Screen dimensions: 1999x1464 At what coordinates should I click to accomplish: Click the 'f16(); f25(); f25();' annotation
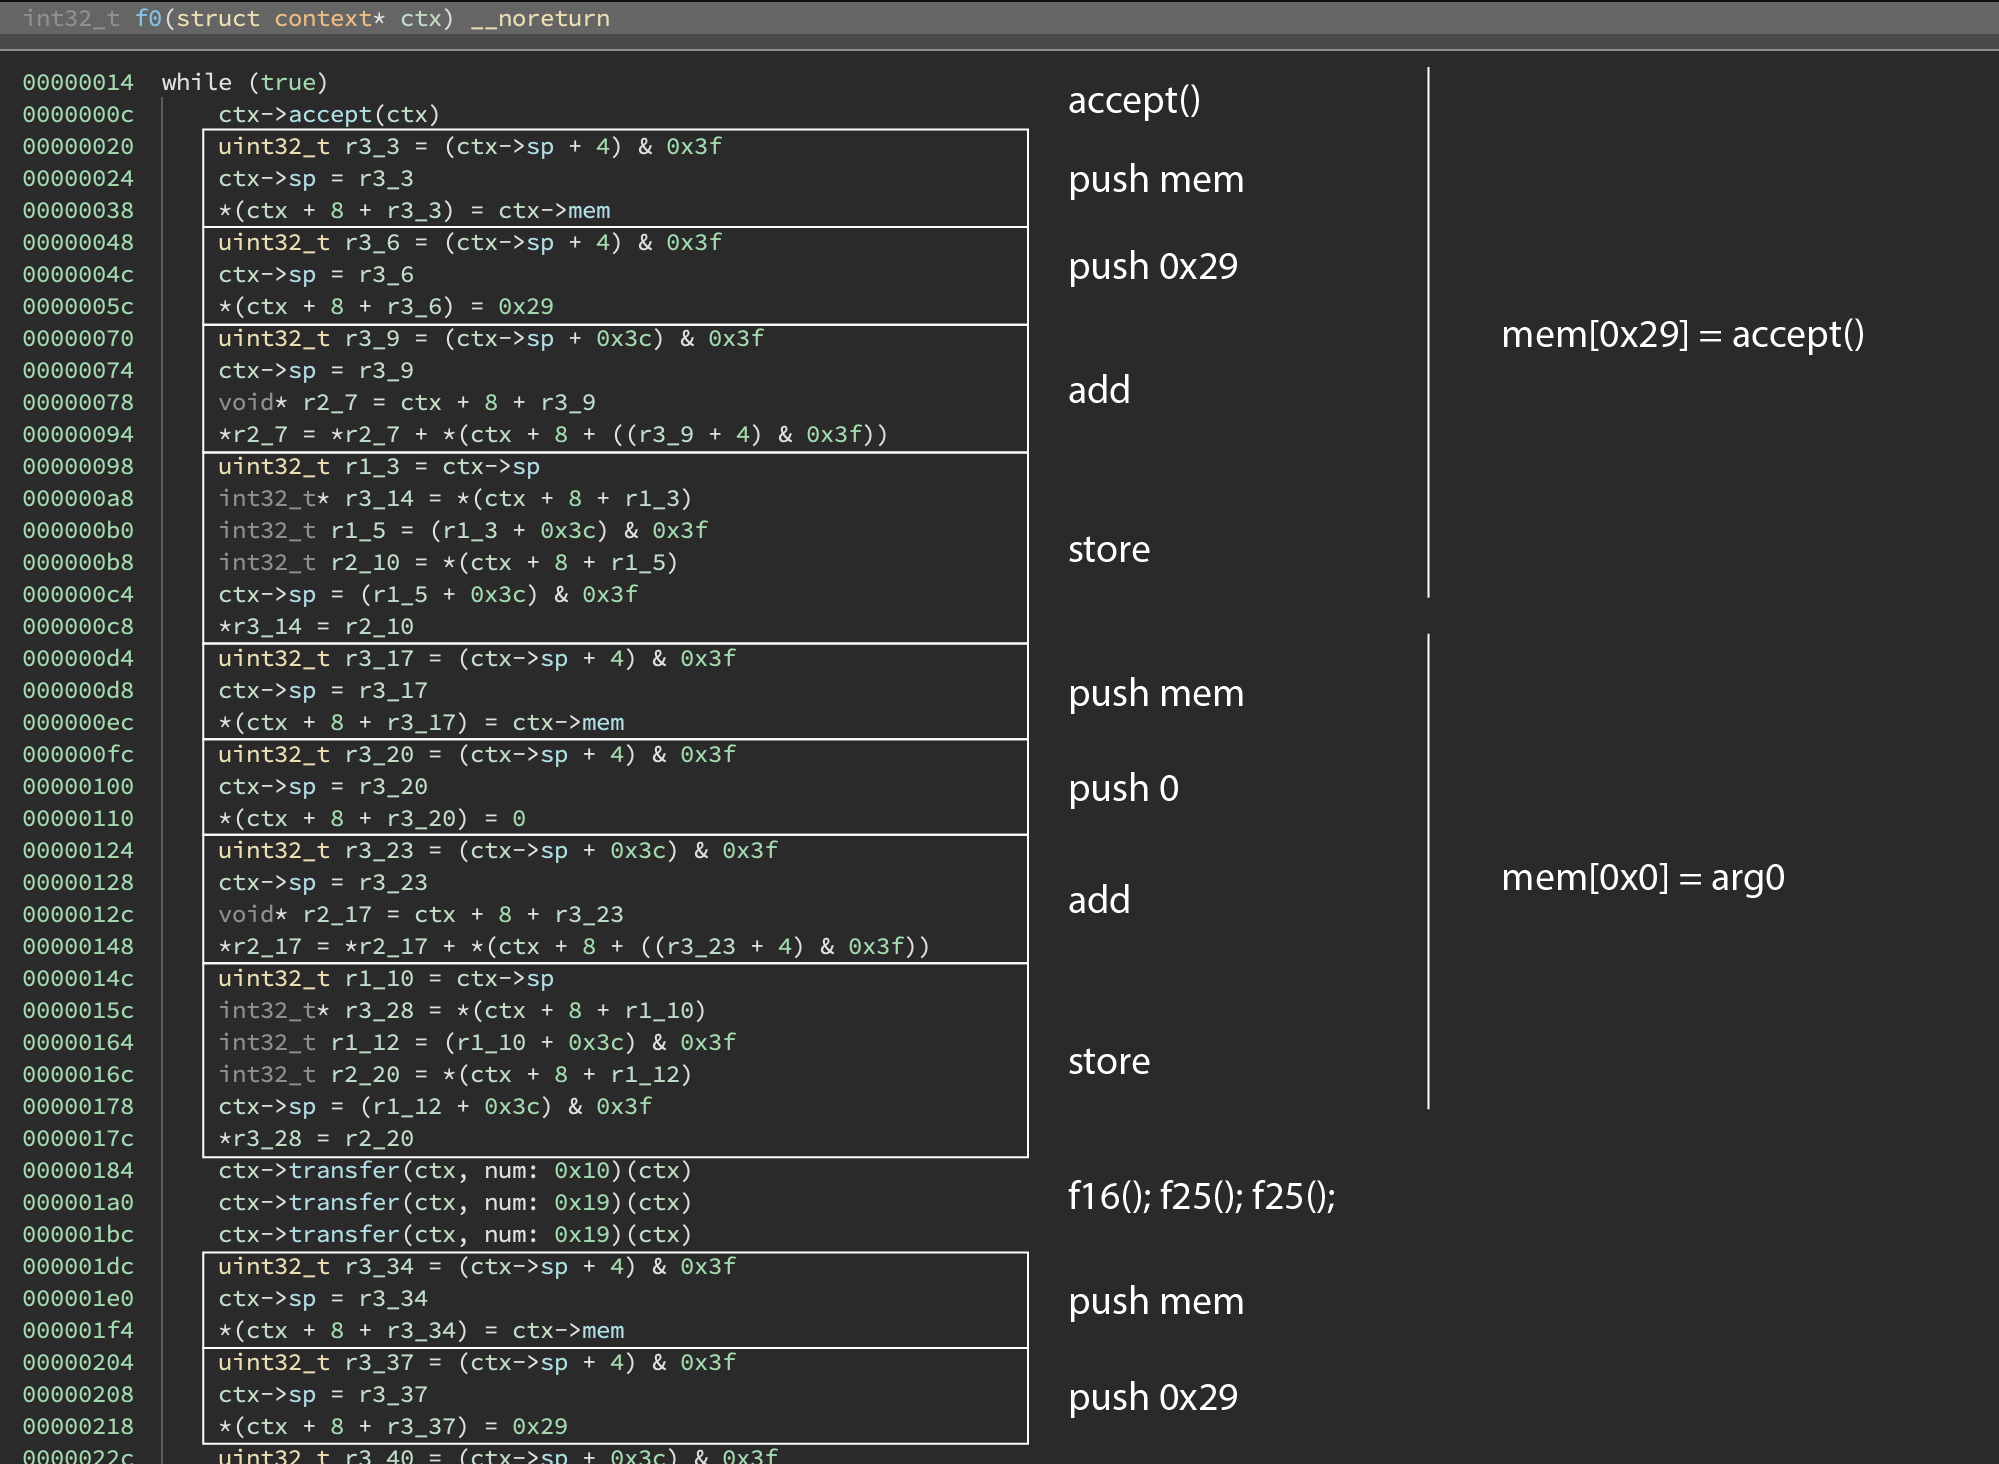tap(1201, 1196)
